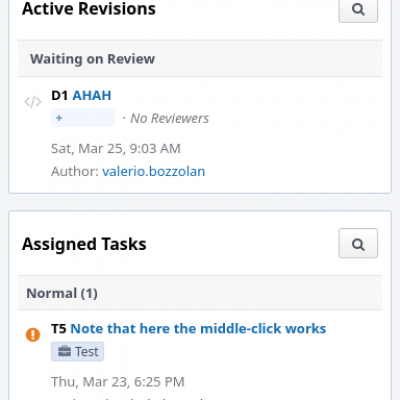Click the D1 revision identifier

[59, 96]
